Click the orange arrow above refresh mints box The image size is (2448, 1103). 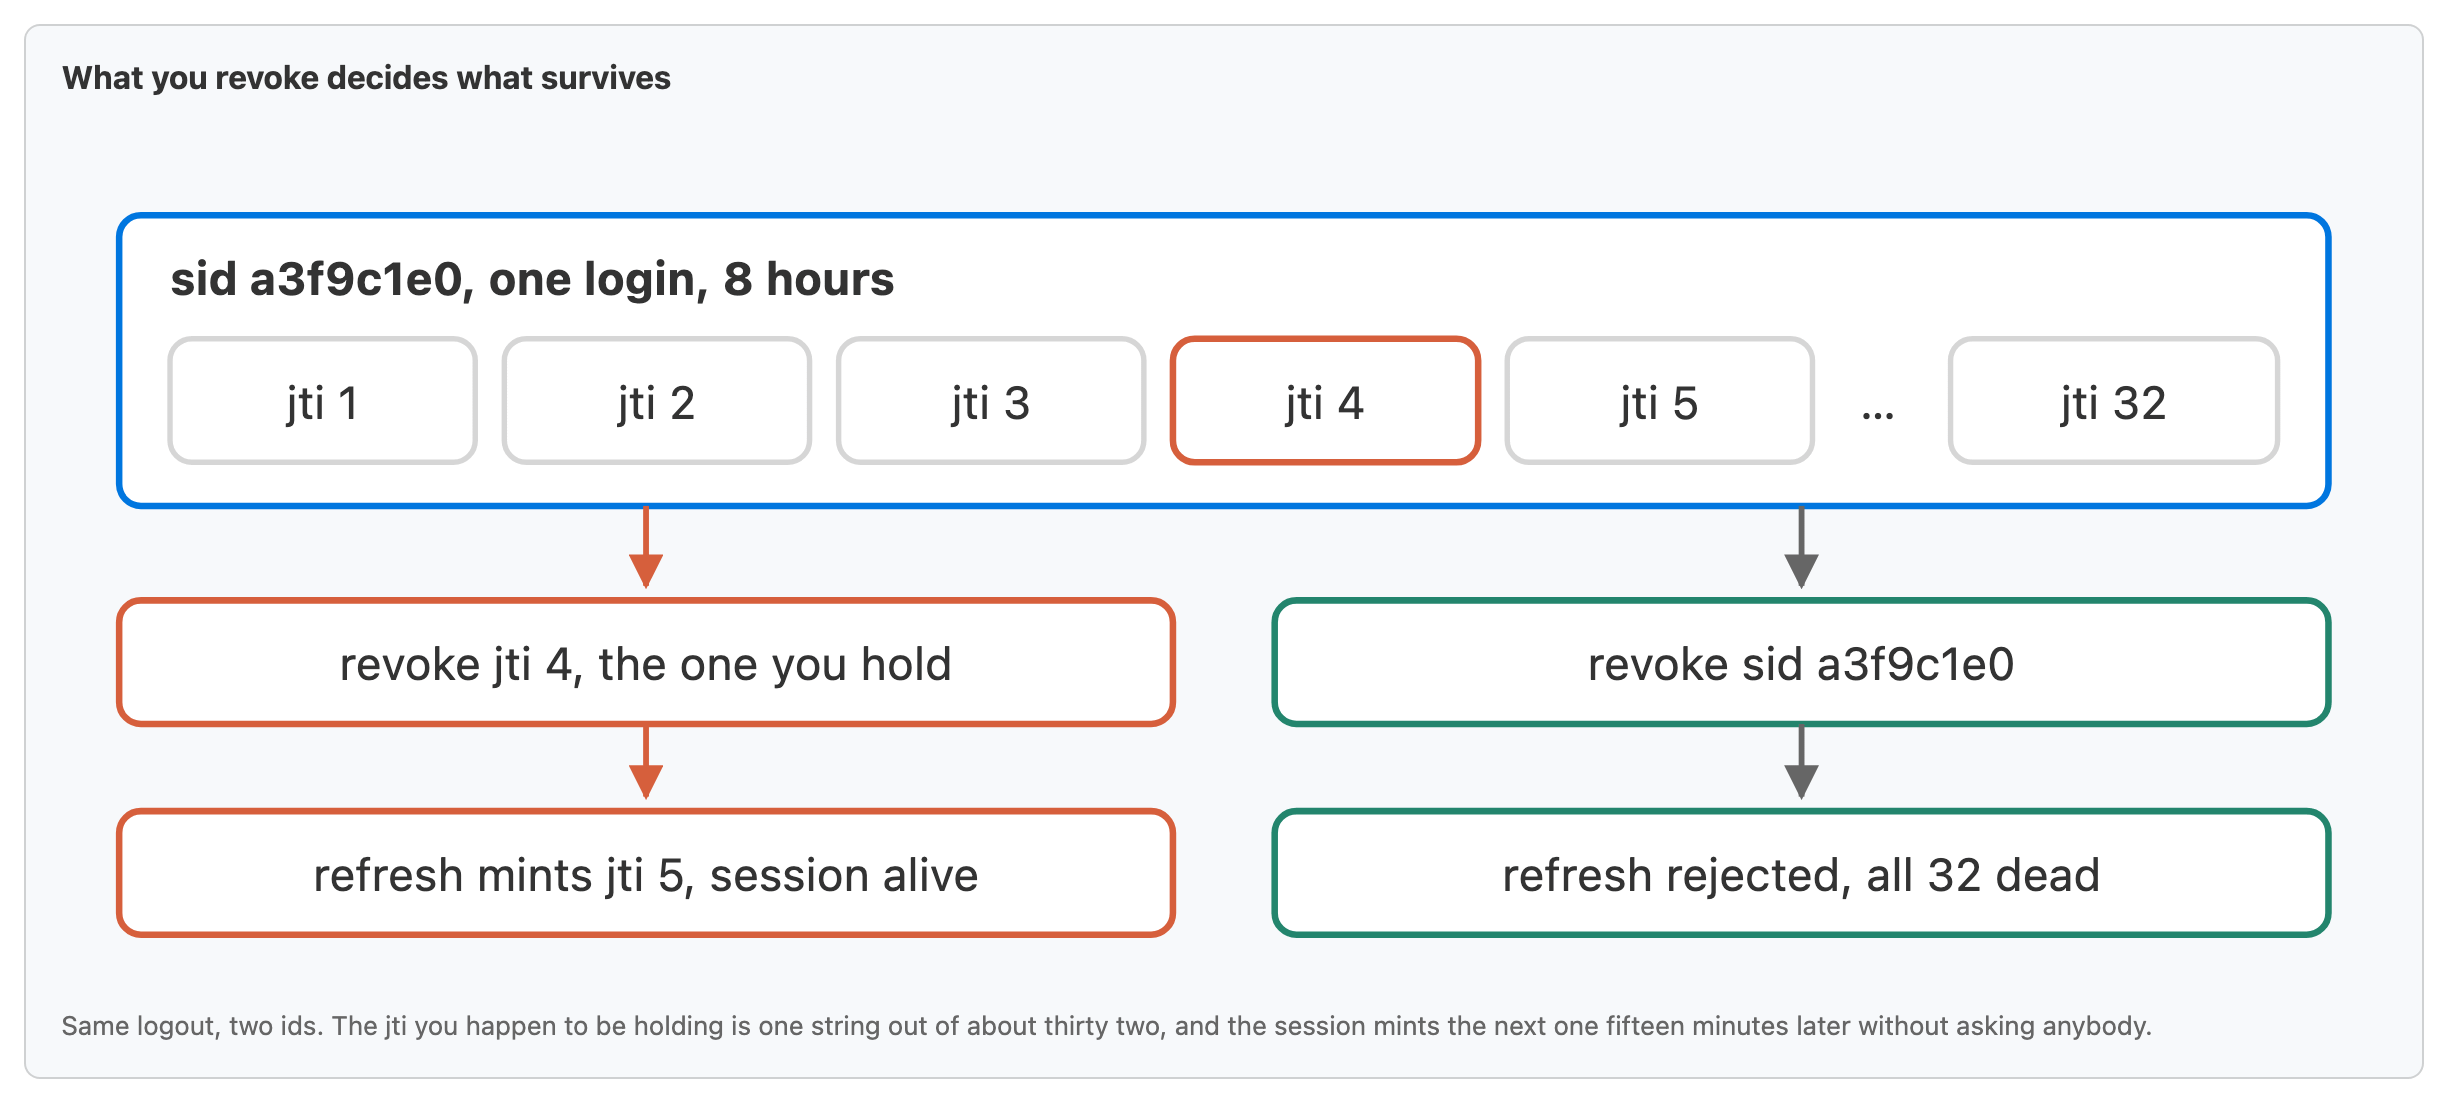coord(646,762)
